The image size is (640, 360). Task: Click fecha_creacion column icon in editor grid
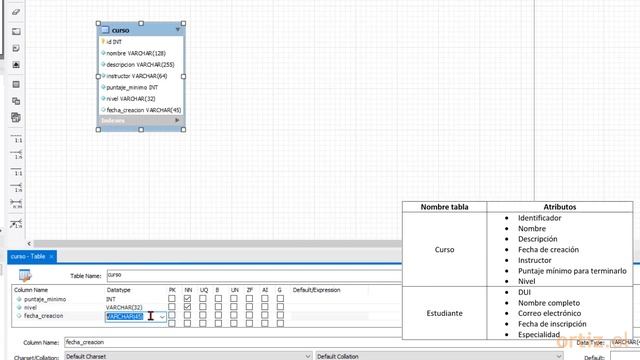[19, 316]
